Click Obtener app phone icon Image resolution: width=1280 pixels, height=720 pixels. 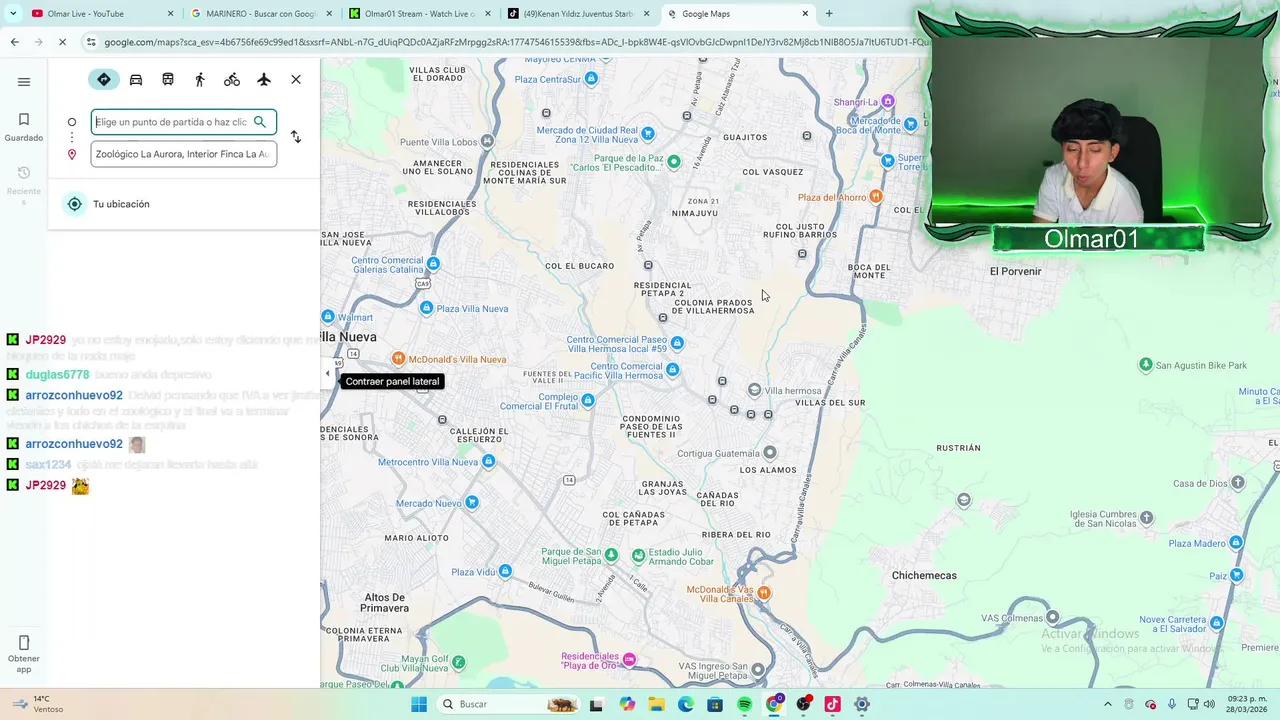(24, 643)
